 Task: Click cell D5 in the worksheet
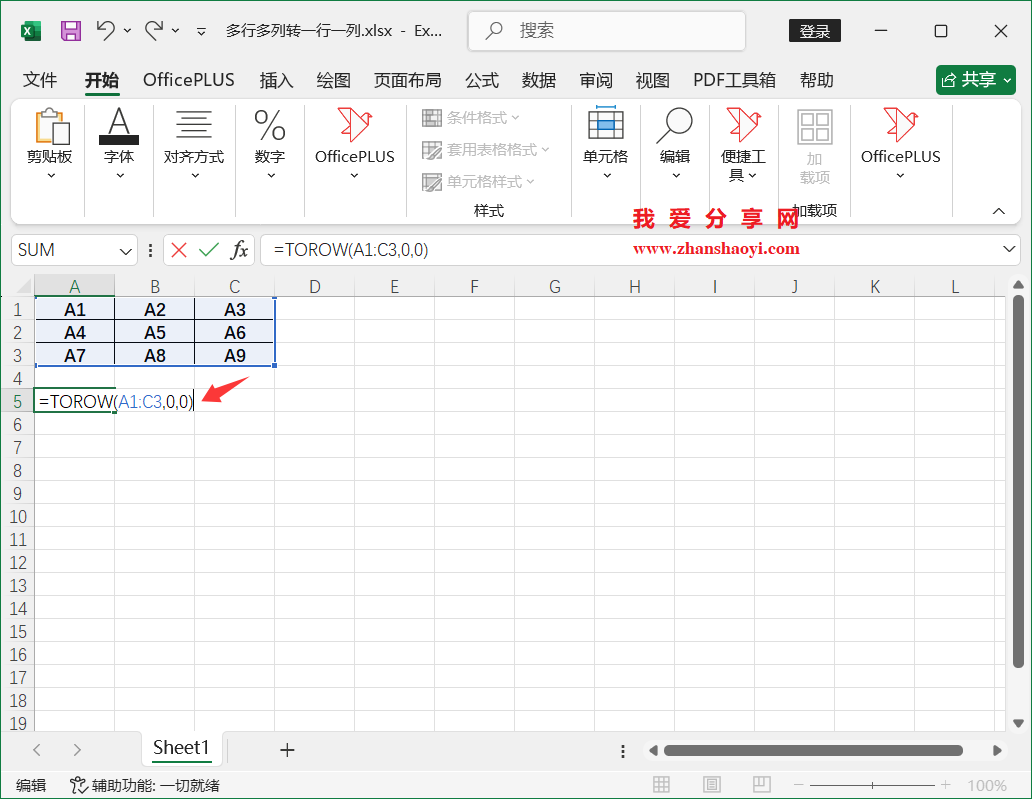pos(314,401)
